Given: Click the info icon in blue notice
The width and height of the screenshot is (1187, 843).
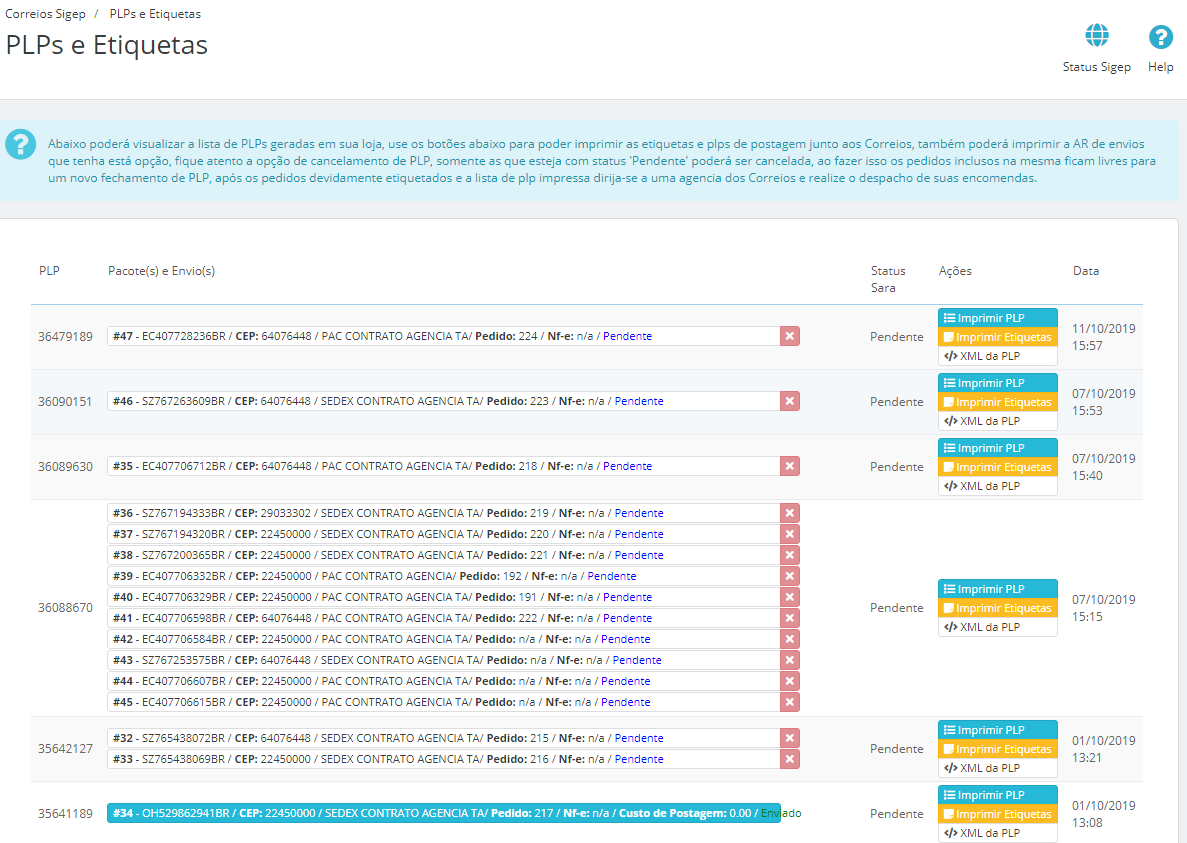Looking at the screenshot, I should (20, 144).
